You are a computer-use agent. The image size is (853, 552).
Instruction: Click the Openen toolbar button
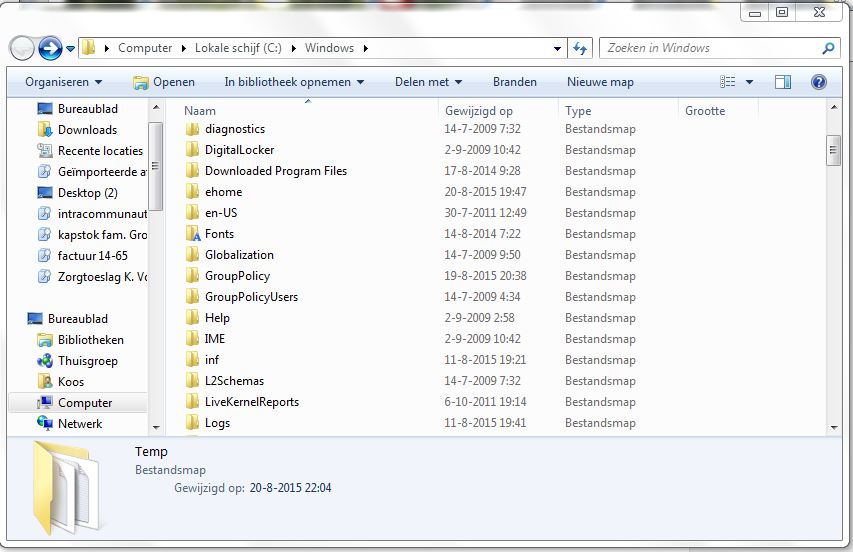[164, 82]
